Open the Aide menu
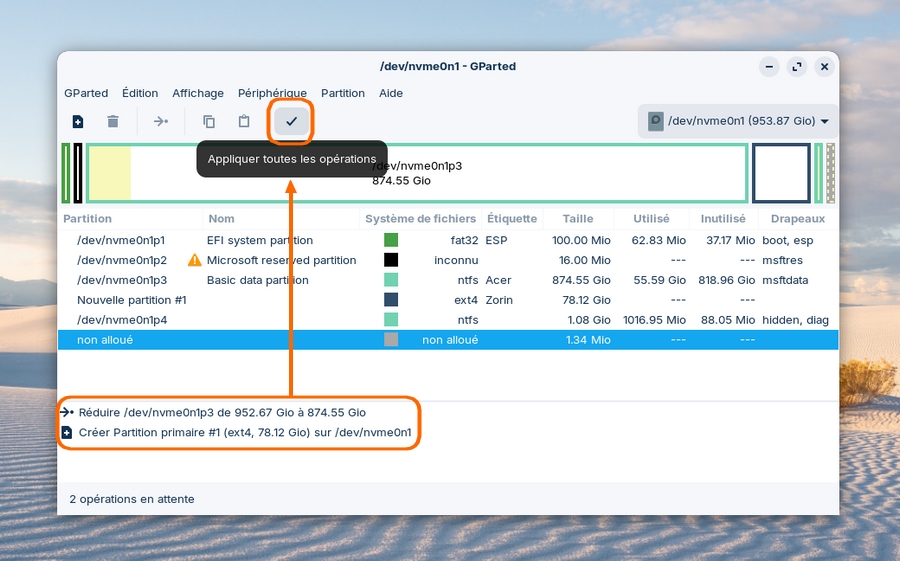Image resolution: width=900 pixels, height=561 pixels. [391, 93]
